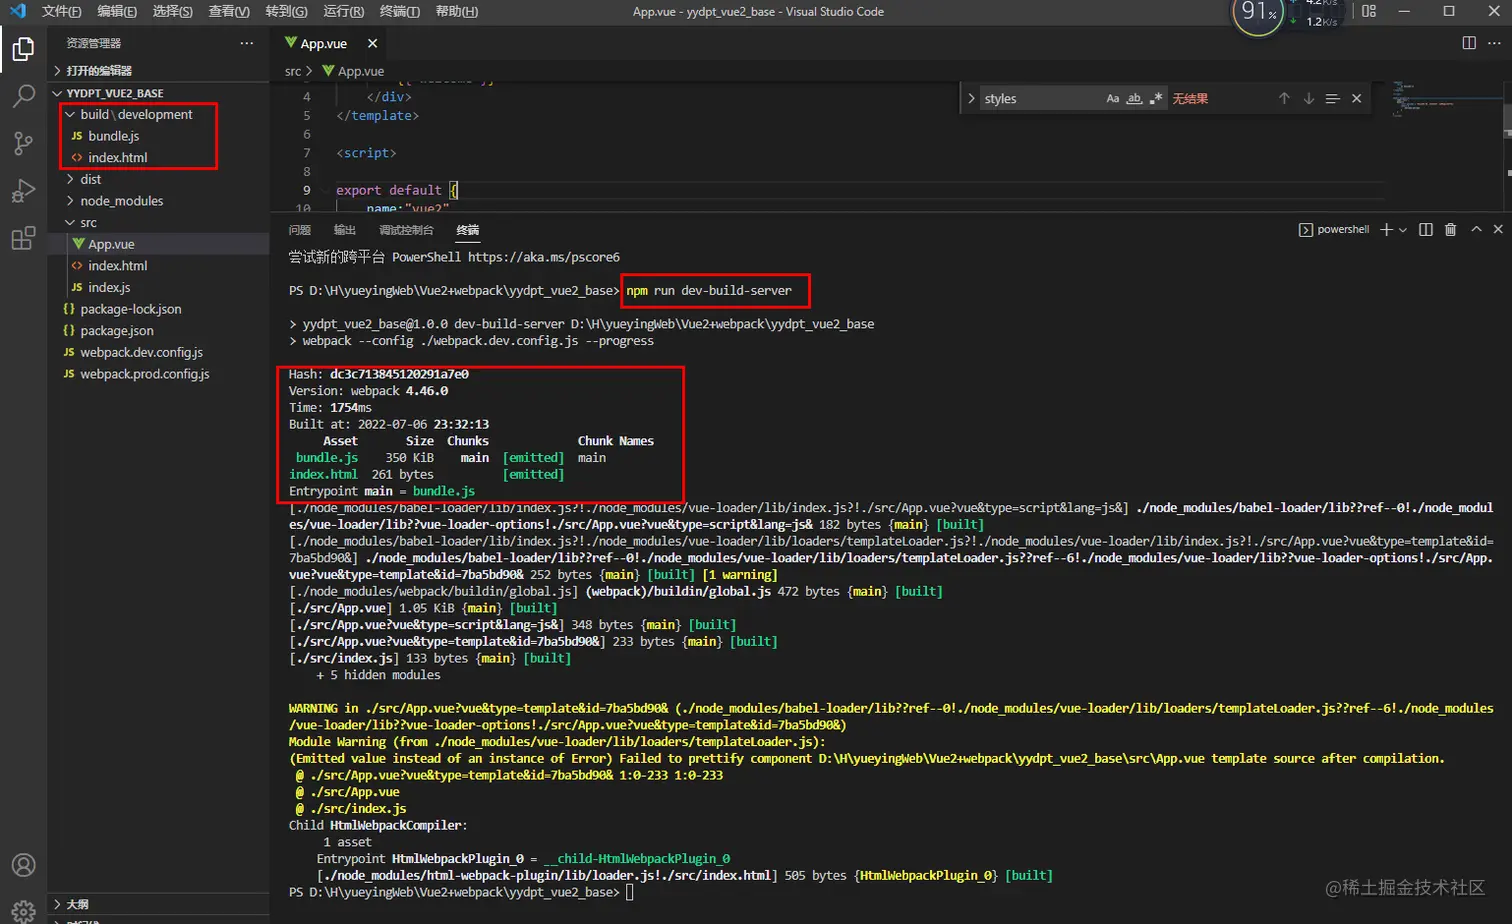The width and height of the screenshot is (1512, 924).
Task: Expand the 打开的编辑器 section
Action: click(160, 70)
